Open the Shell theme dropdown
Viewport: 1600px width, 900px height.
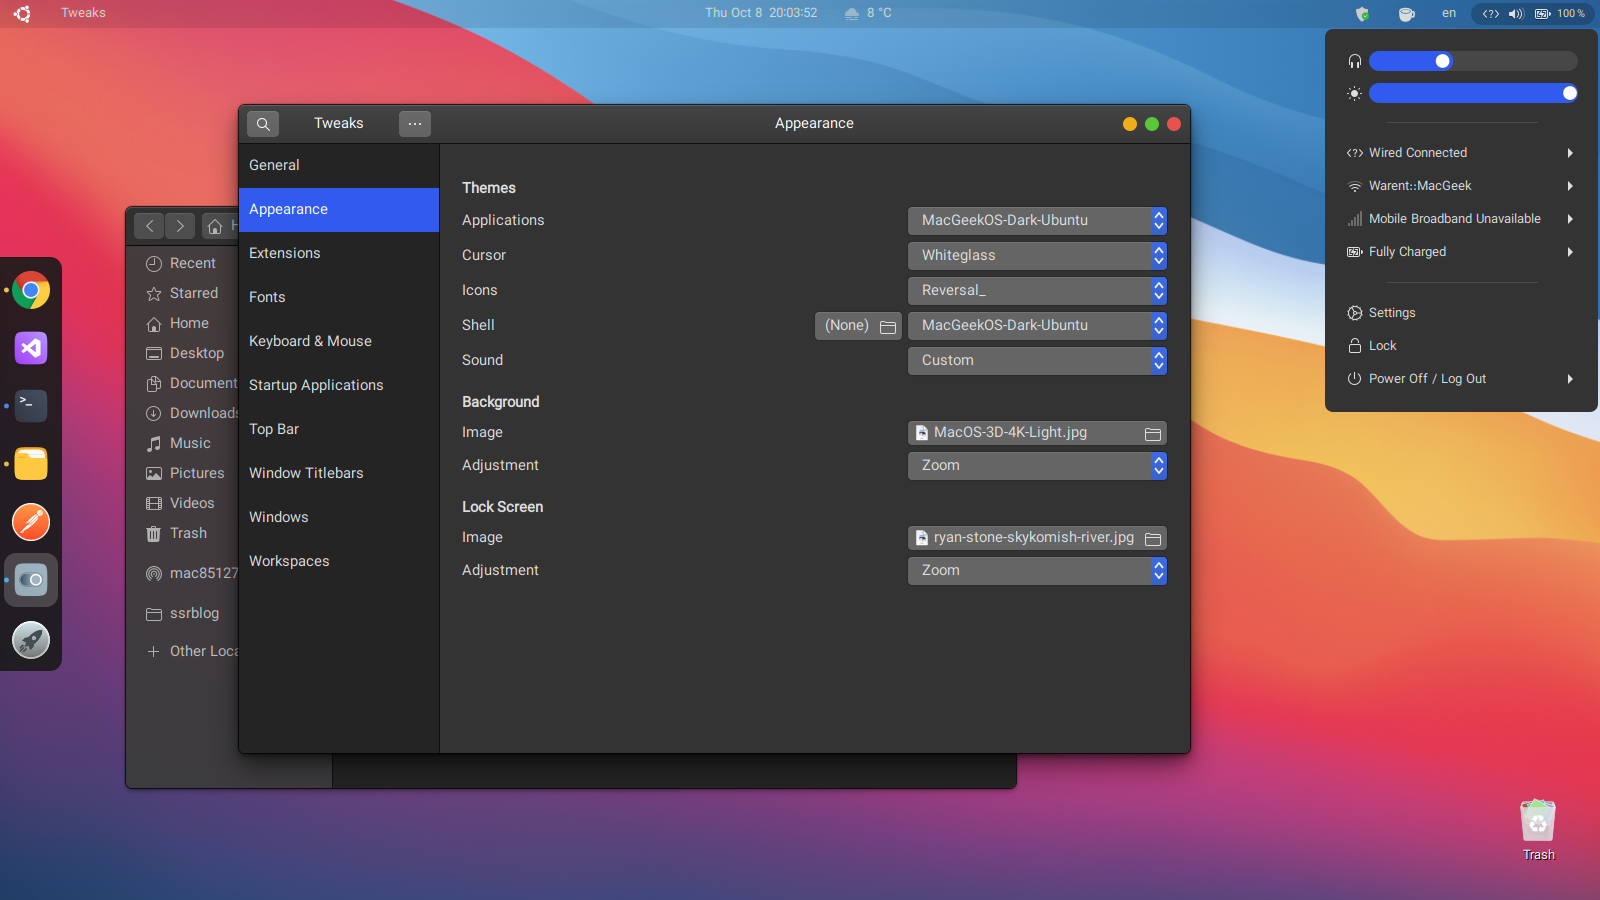pyautogui.click(x=1037, y=326)
